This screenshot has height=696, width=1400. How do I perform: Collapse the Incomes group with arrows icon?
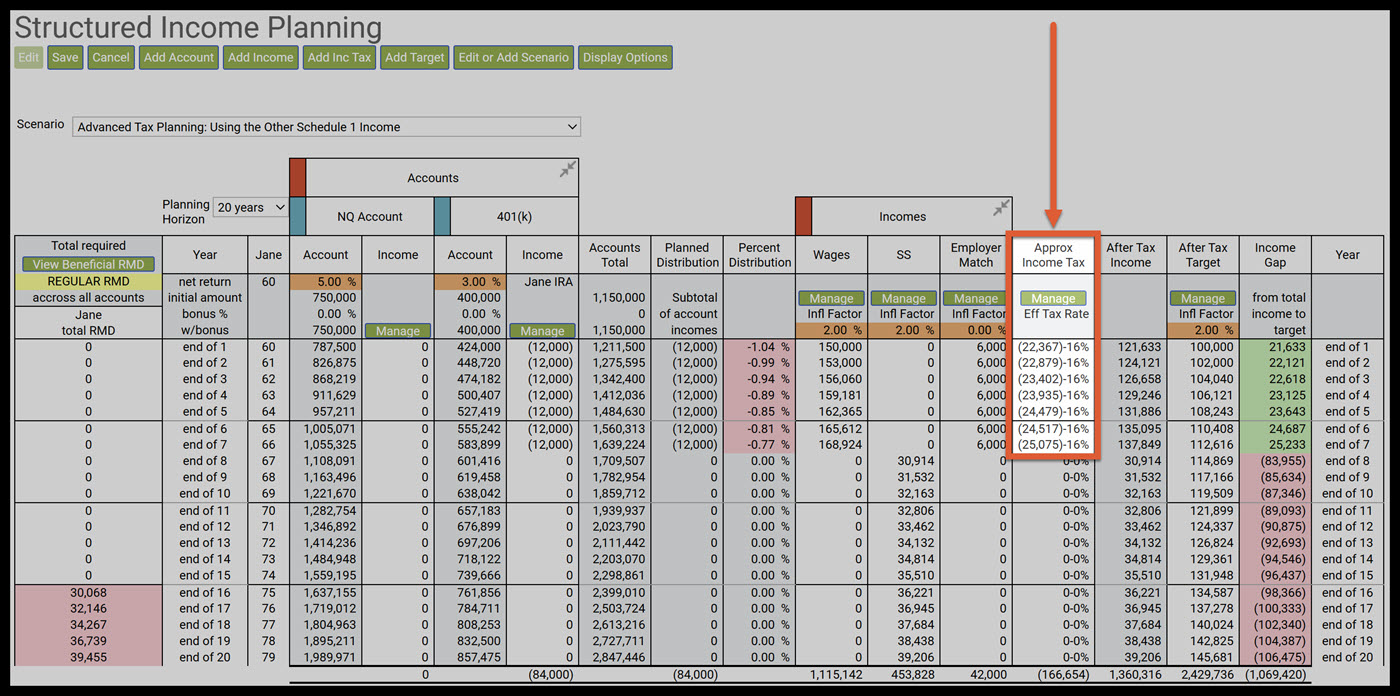click(x=1001, y=208)
